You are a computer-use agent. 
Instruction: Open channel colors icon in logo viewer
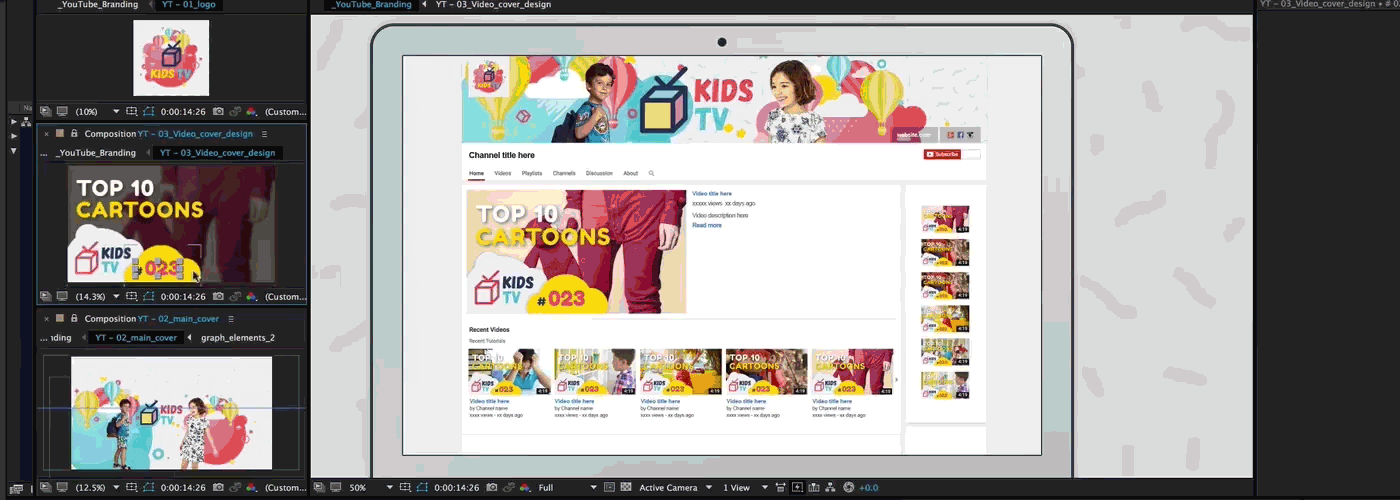(x=251, y=112)
